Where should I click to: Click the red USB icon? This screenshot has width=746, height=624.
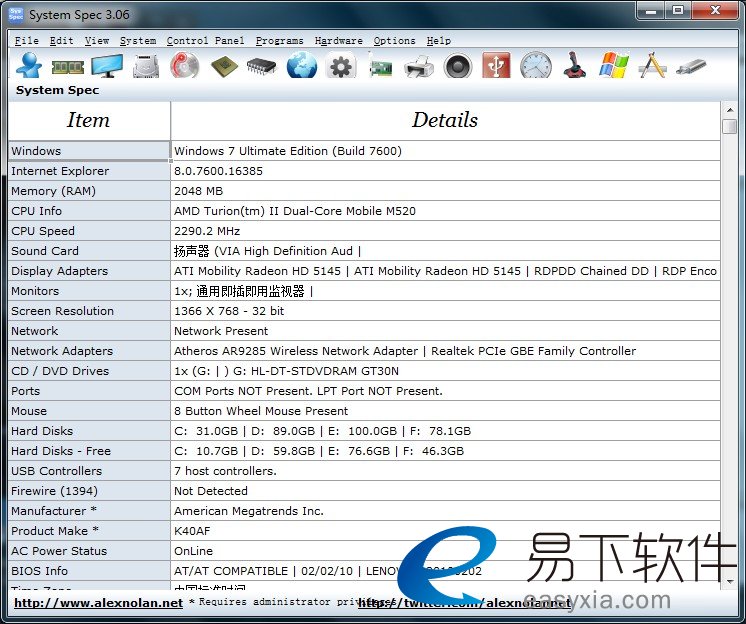pos(496,65)
